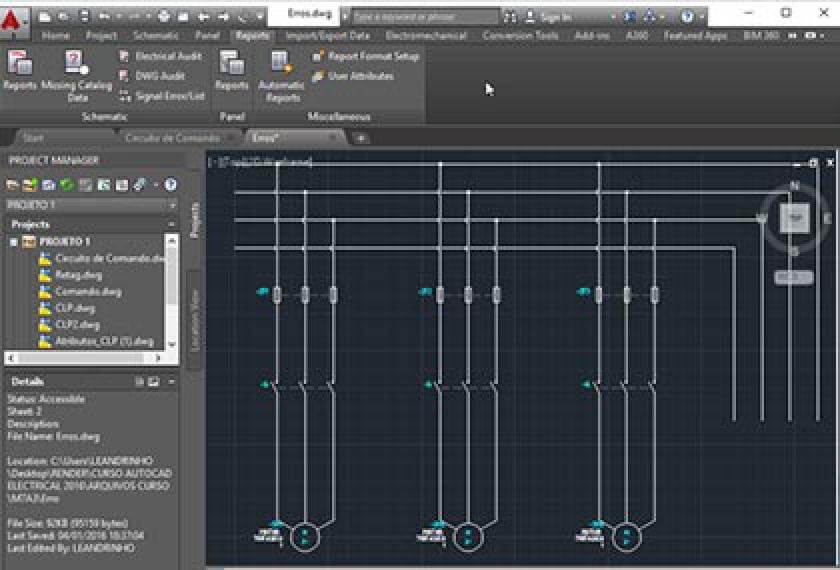This screenshot has width=840, height=570.
Task: Click the ViewCube TOP face
Action: pos(794,218)
